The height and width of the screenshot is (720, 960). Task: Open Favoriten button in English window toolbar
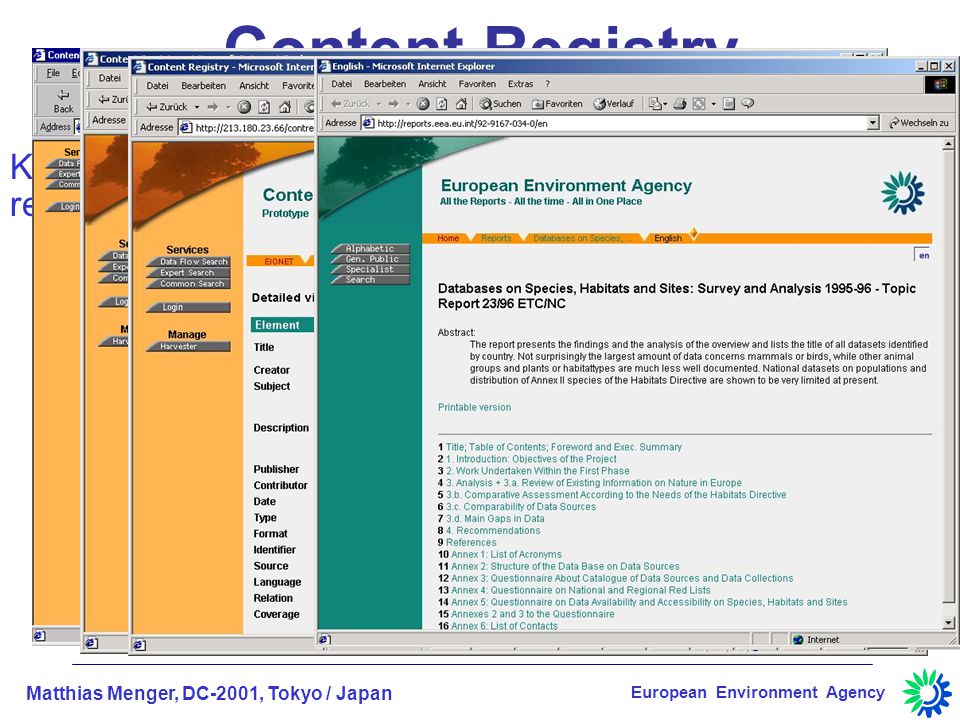pos(557,103)
